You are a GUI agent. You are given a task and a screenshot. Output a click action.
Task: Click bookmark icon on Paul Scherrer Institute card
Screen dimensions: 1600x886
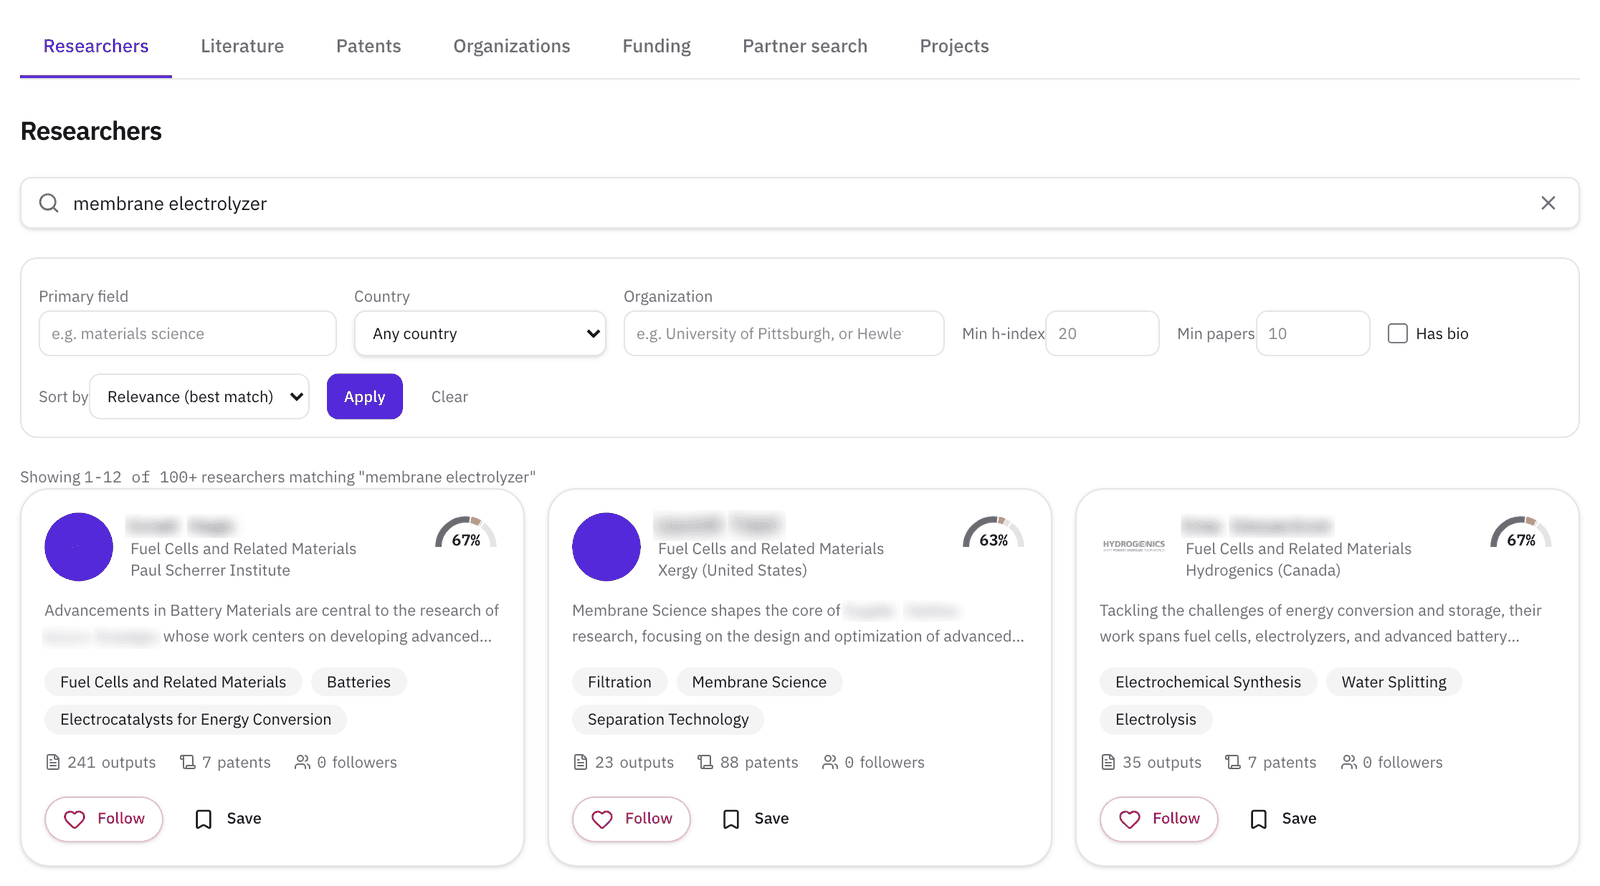coord(204,819)
